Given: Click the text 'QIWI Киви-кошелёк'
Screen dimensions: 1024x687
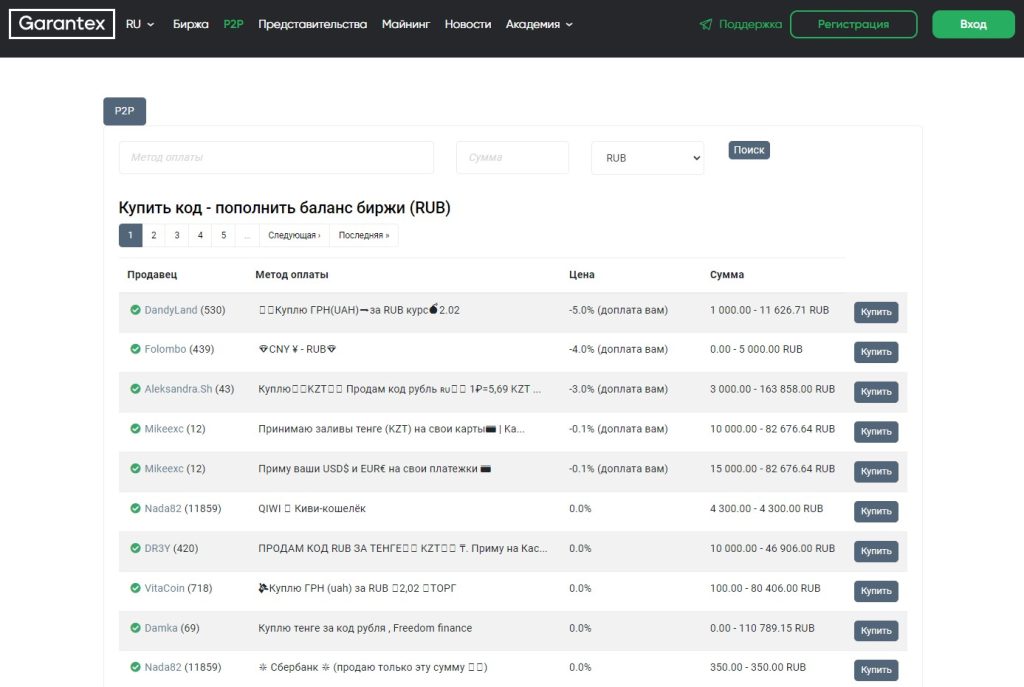Looking at the screenshot, I should (312, 509).
